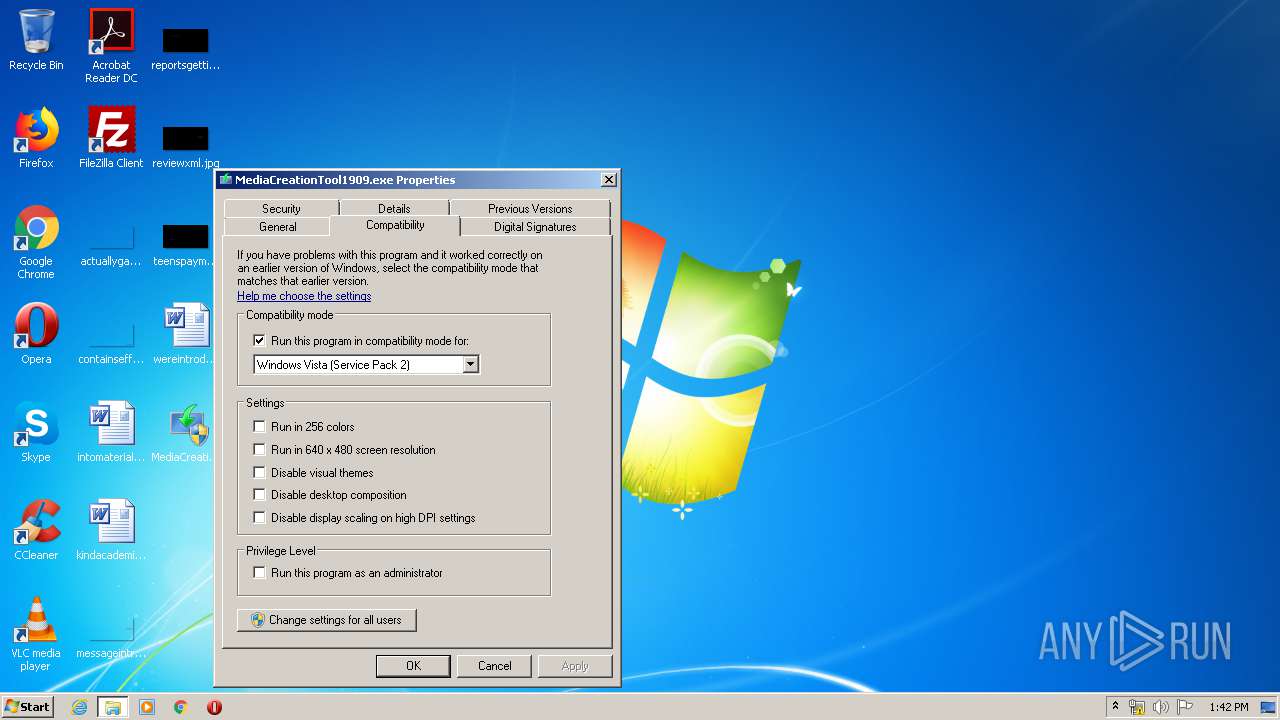Switch to the Previous Versions tab
This screenshot has height=720, width=1280.
pos(530,208)
